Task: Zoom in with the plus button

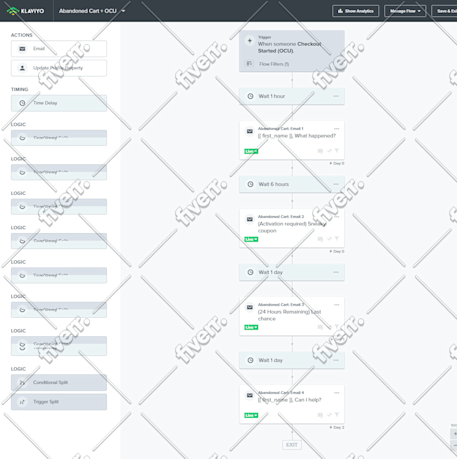Action: pyautogui.click(x=454, y=434)
